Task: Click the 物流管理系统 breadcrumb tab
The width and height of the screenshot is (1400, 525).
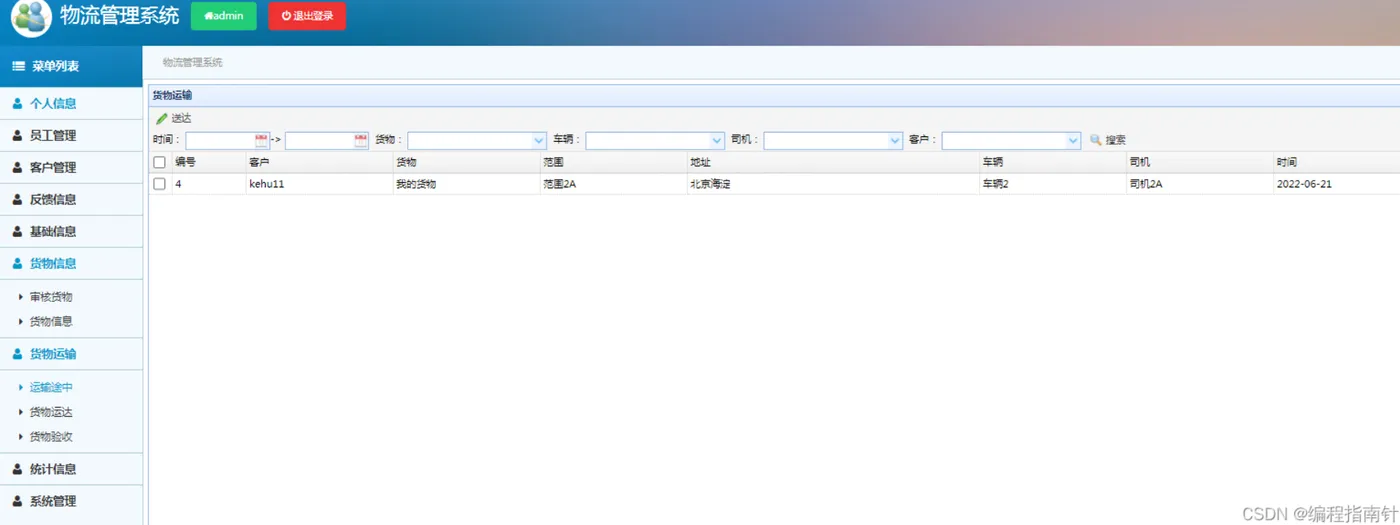Action: pos(193,62)
